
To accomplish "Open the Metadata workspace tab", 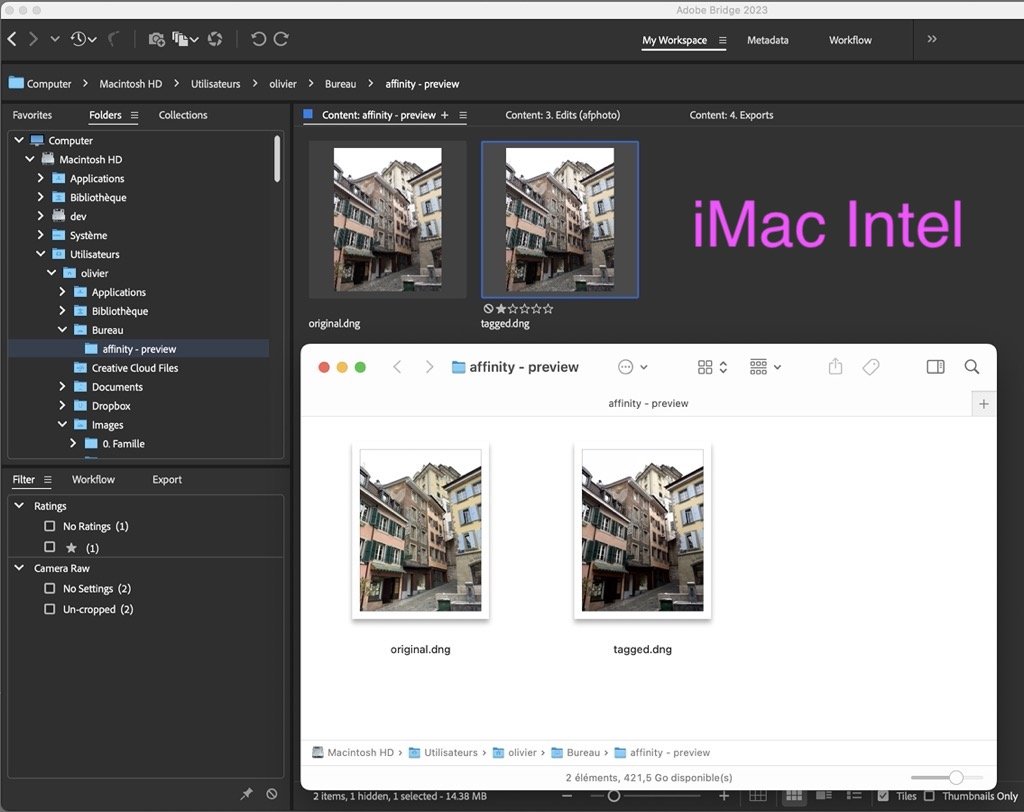I will coord(767,40).
